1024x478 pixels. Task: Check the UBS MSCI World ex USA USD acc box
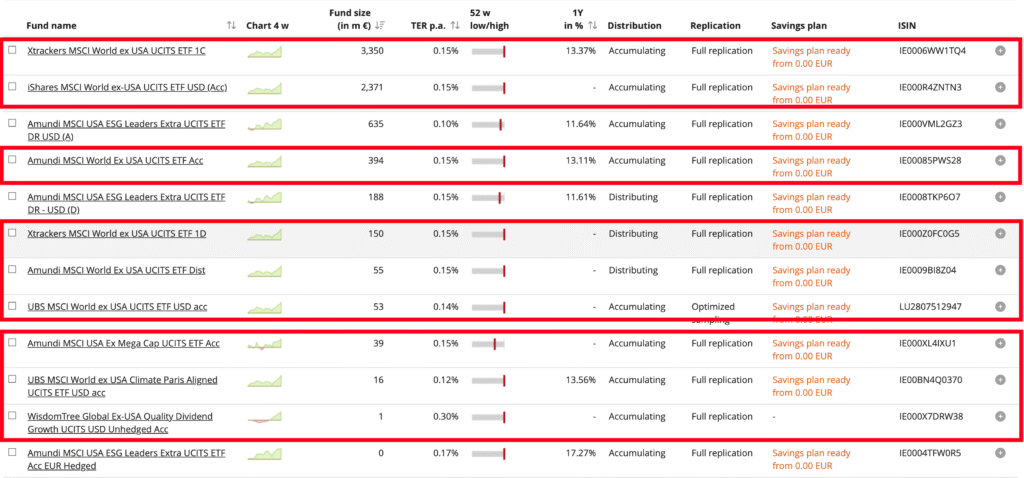[x=12, y=307]
